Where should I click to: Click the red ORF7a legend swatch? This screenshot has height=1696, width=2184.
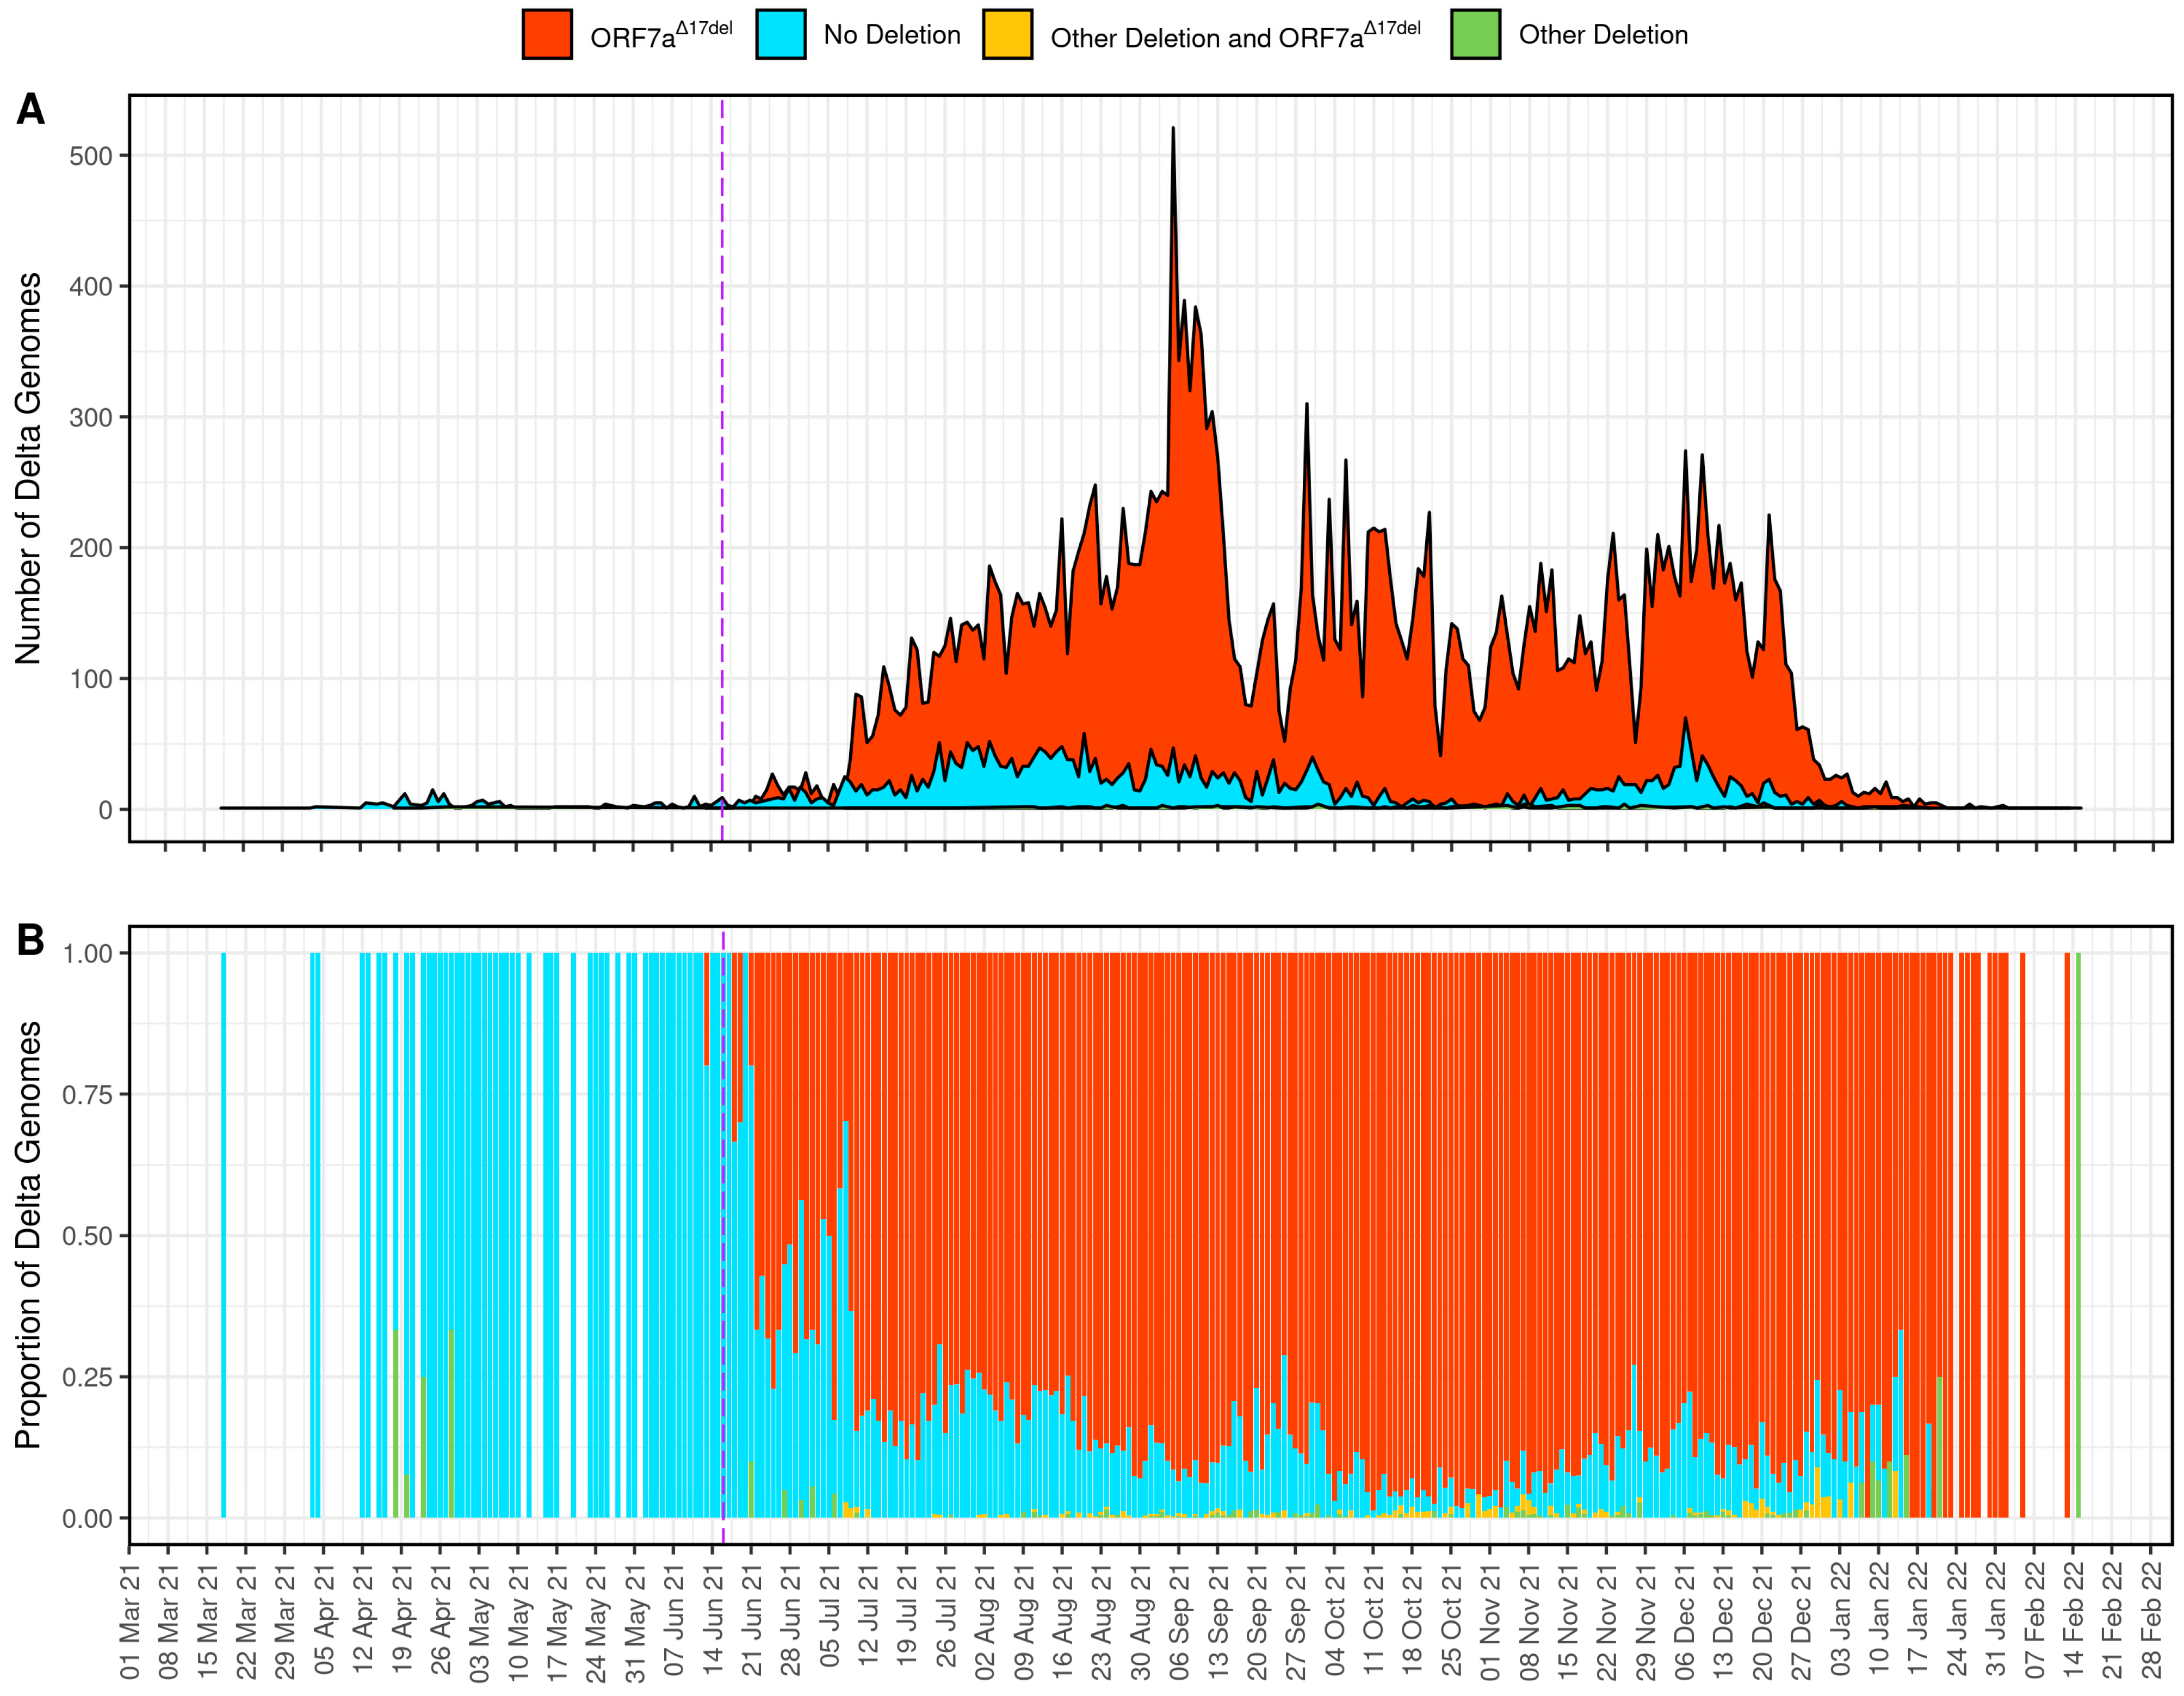(547, 35)
